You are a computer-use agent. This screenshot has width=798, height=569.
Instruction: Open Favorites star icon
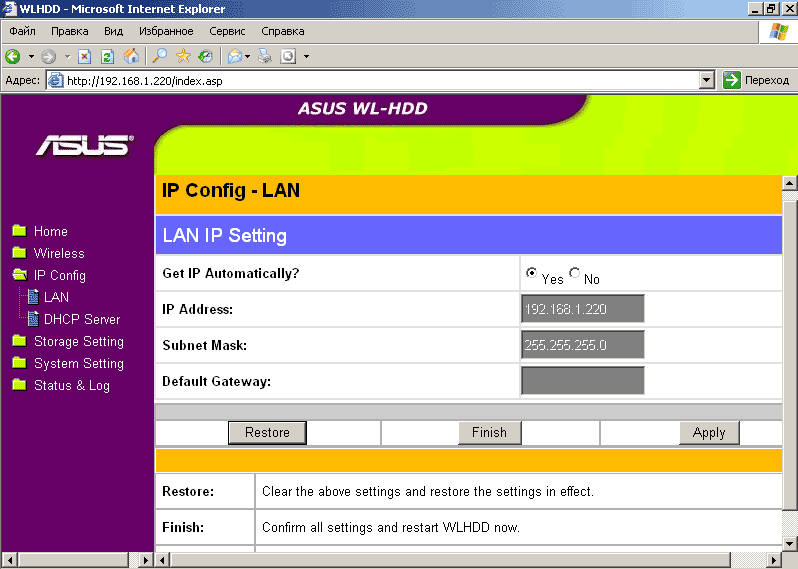[x=183, y=56]
